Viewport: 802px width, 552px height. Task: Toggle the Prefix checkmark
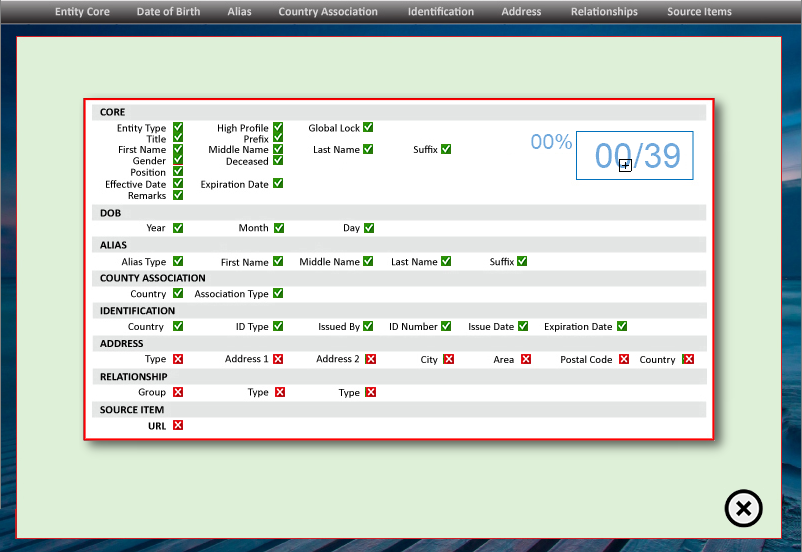coord(278,137)
